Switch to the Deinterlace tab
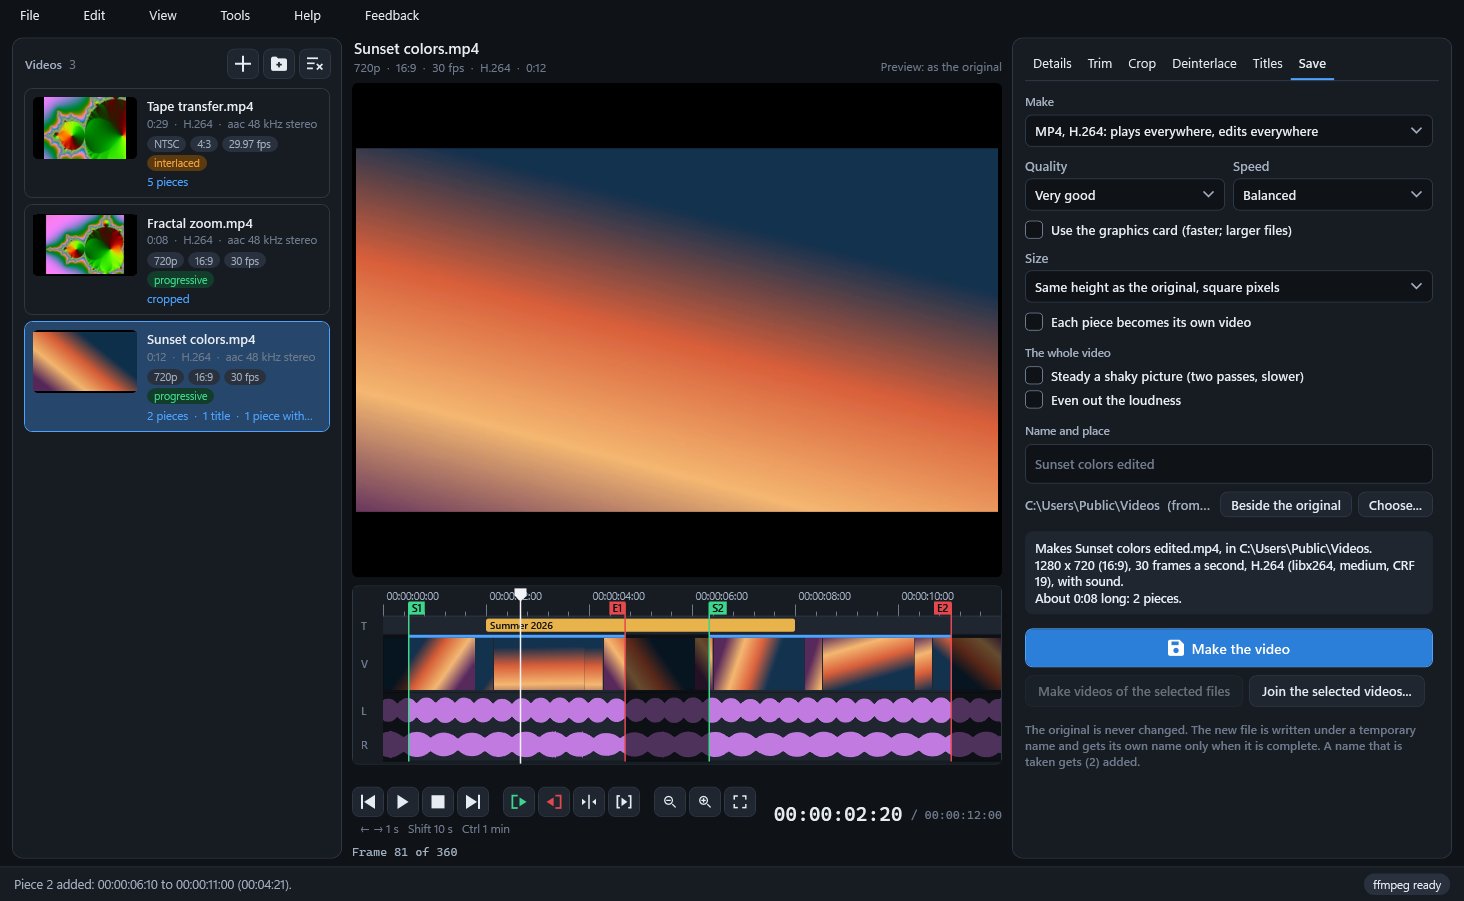Screen dimensions: 1464x901 point(1204,63)
